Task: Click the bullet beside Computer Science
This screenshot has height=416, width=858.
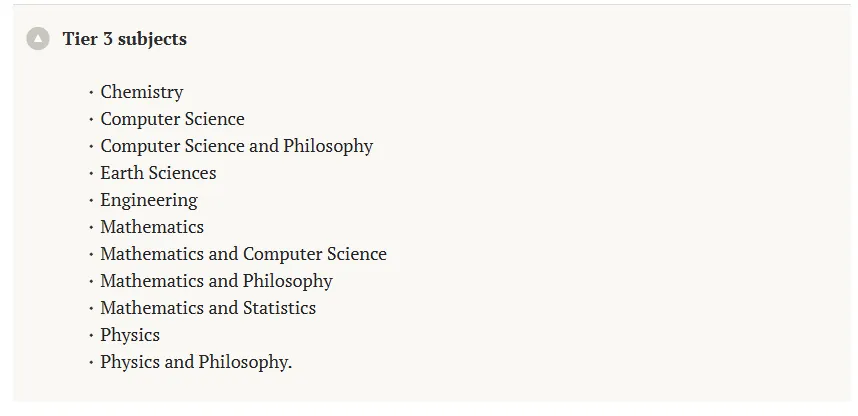Action: tap(91, 119)
